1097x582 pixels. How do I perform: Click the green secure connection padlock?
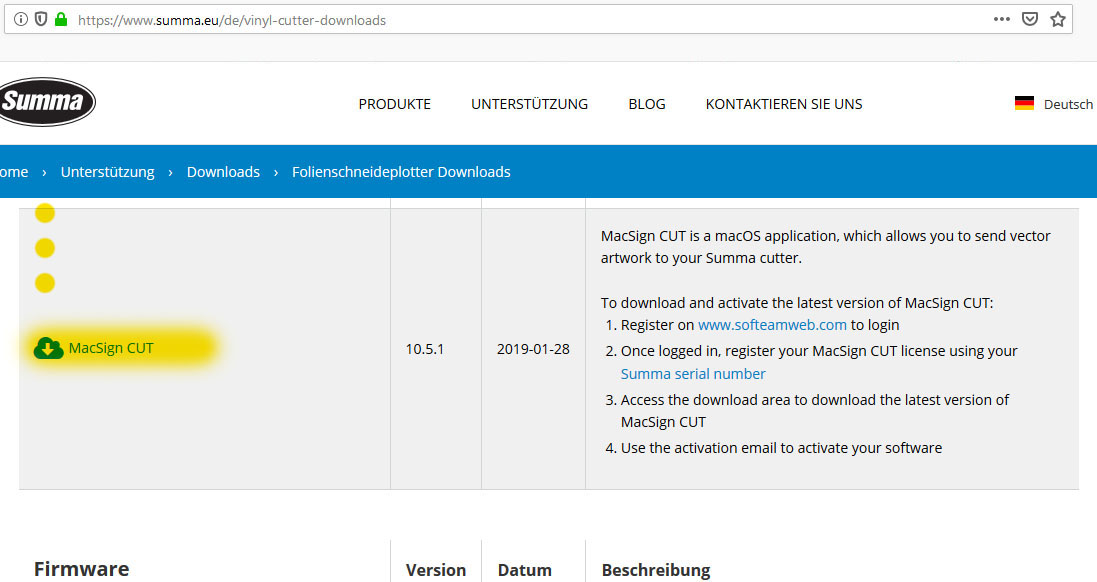pyautogui.click(x=61, y=19)
